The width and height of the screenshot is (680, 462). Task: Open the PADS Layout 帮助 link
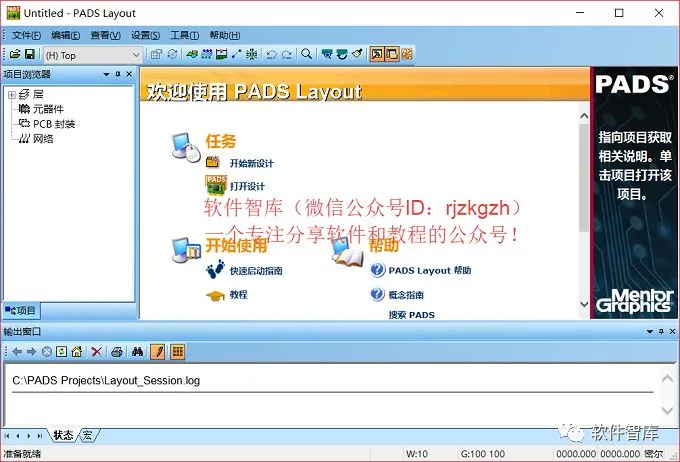[x=430, y=270]
